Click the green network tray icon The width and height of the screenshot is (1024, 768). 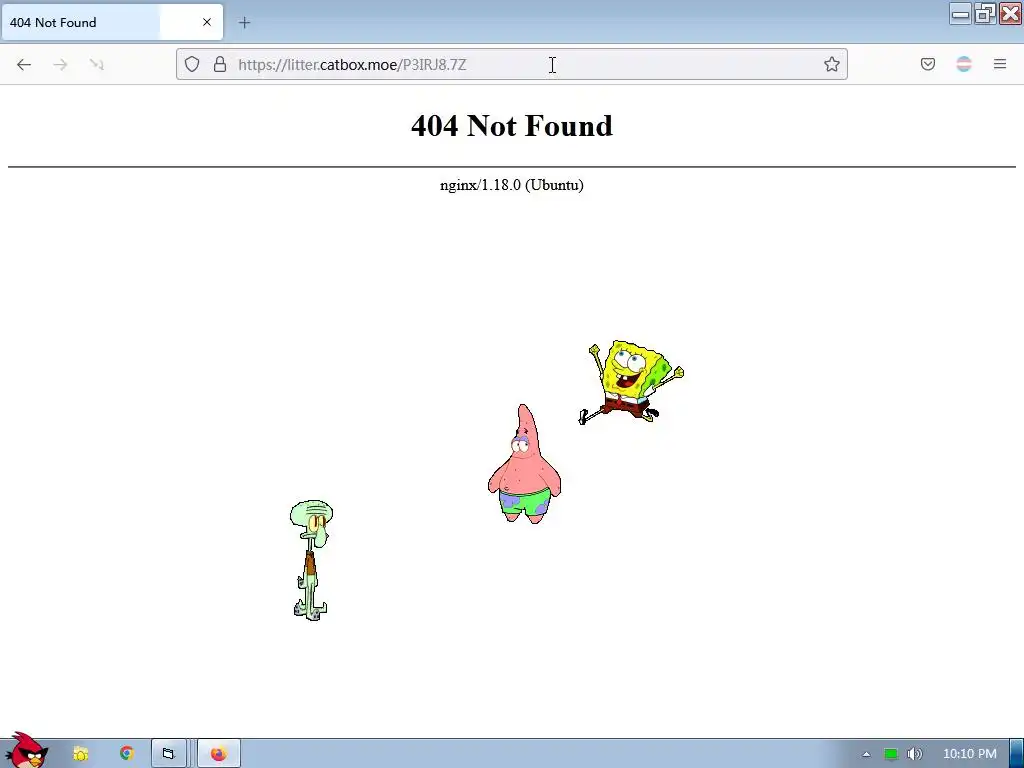click(891, 754)
